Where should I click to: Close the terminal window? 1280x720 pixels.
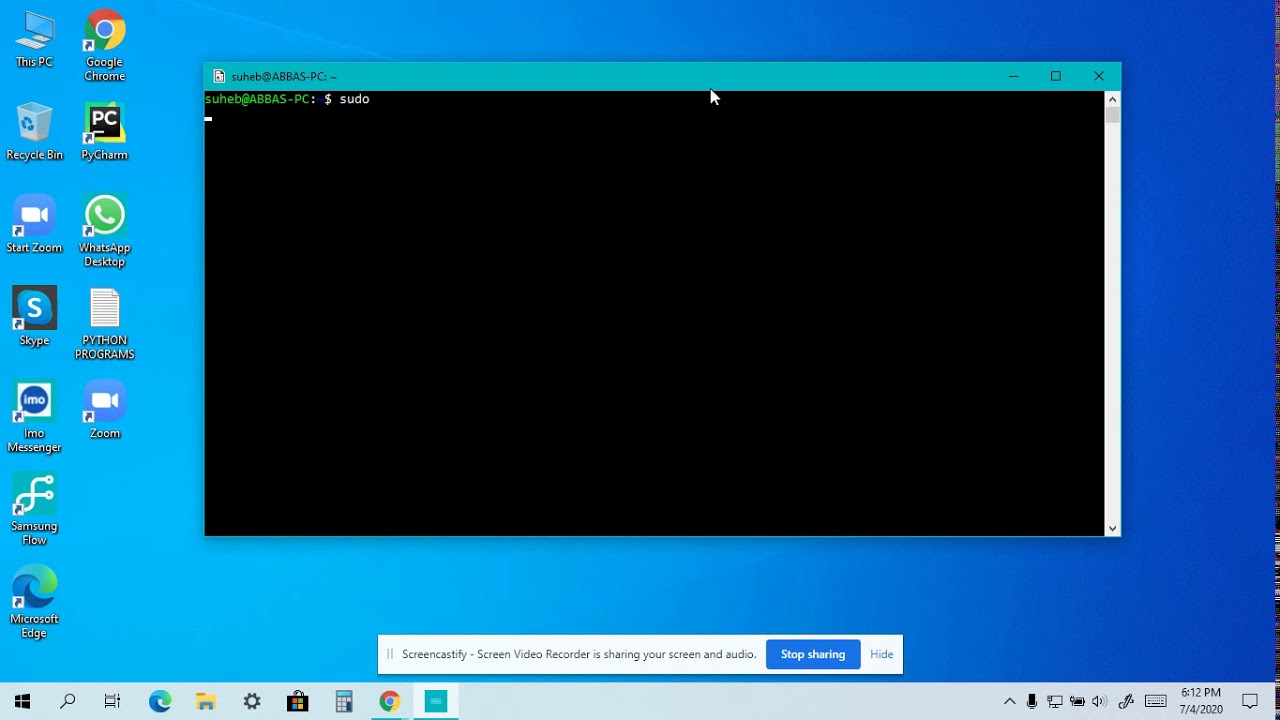pos(1099,76)
